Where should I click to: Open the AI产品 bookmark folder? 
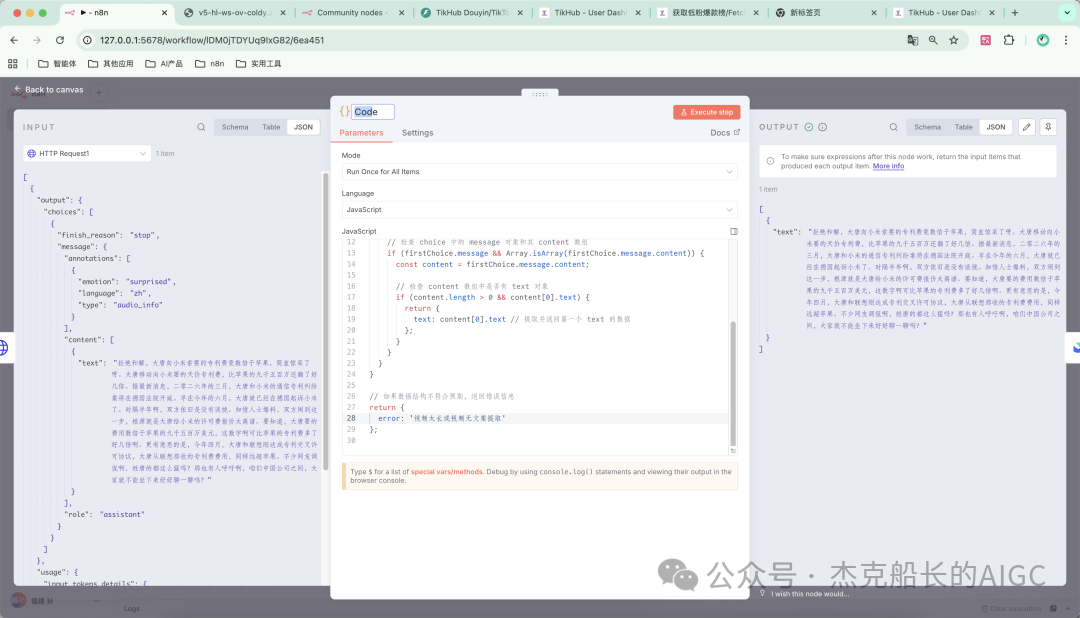click(164, 63)
